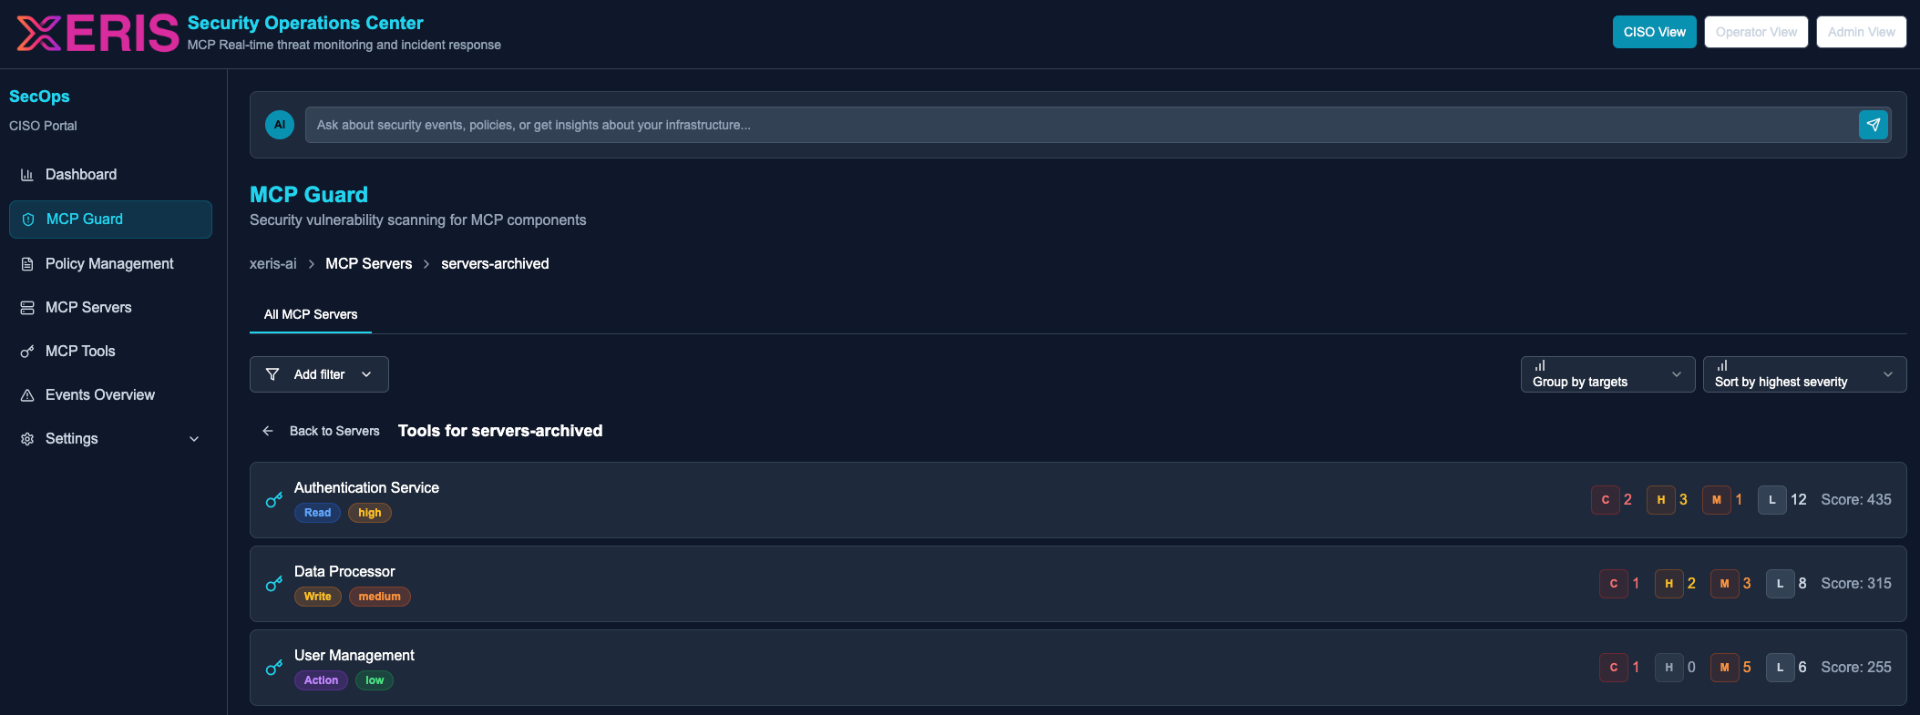Click the critical severity badge for Authentication Service
Screen dimensions: 1920x715
click(1605, 500)
